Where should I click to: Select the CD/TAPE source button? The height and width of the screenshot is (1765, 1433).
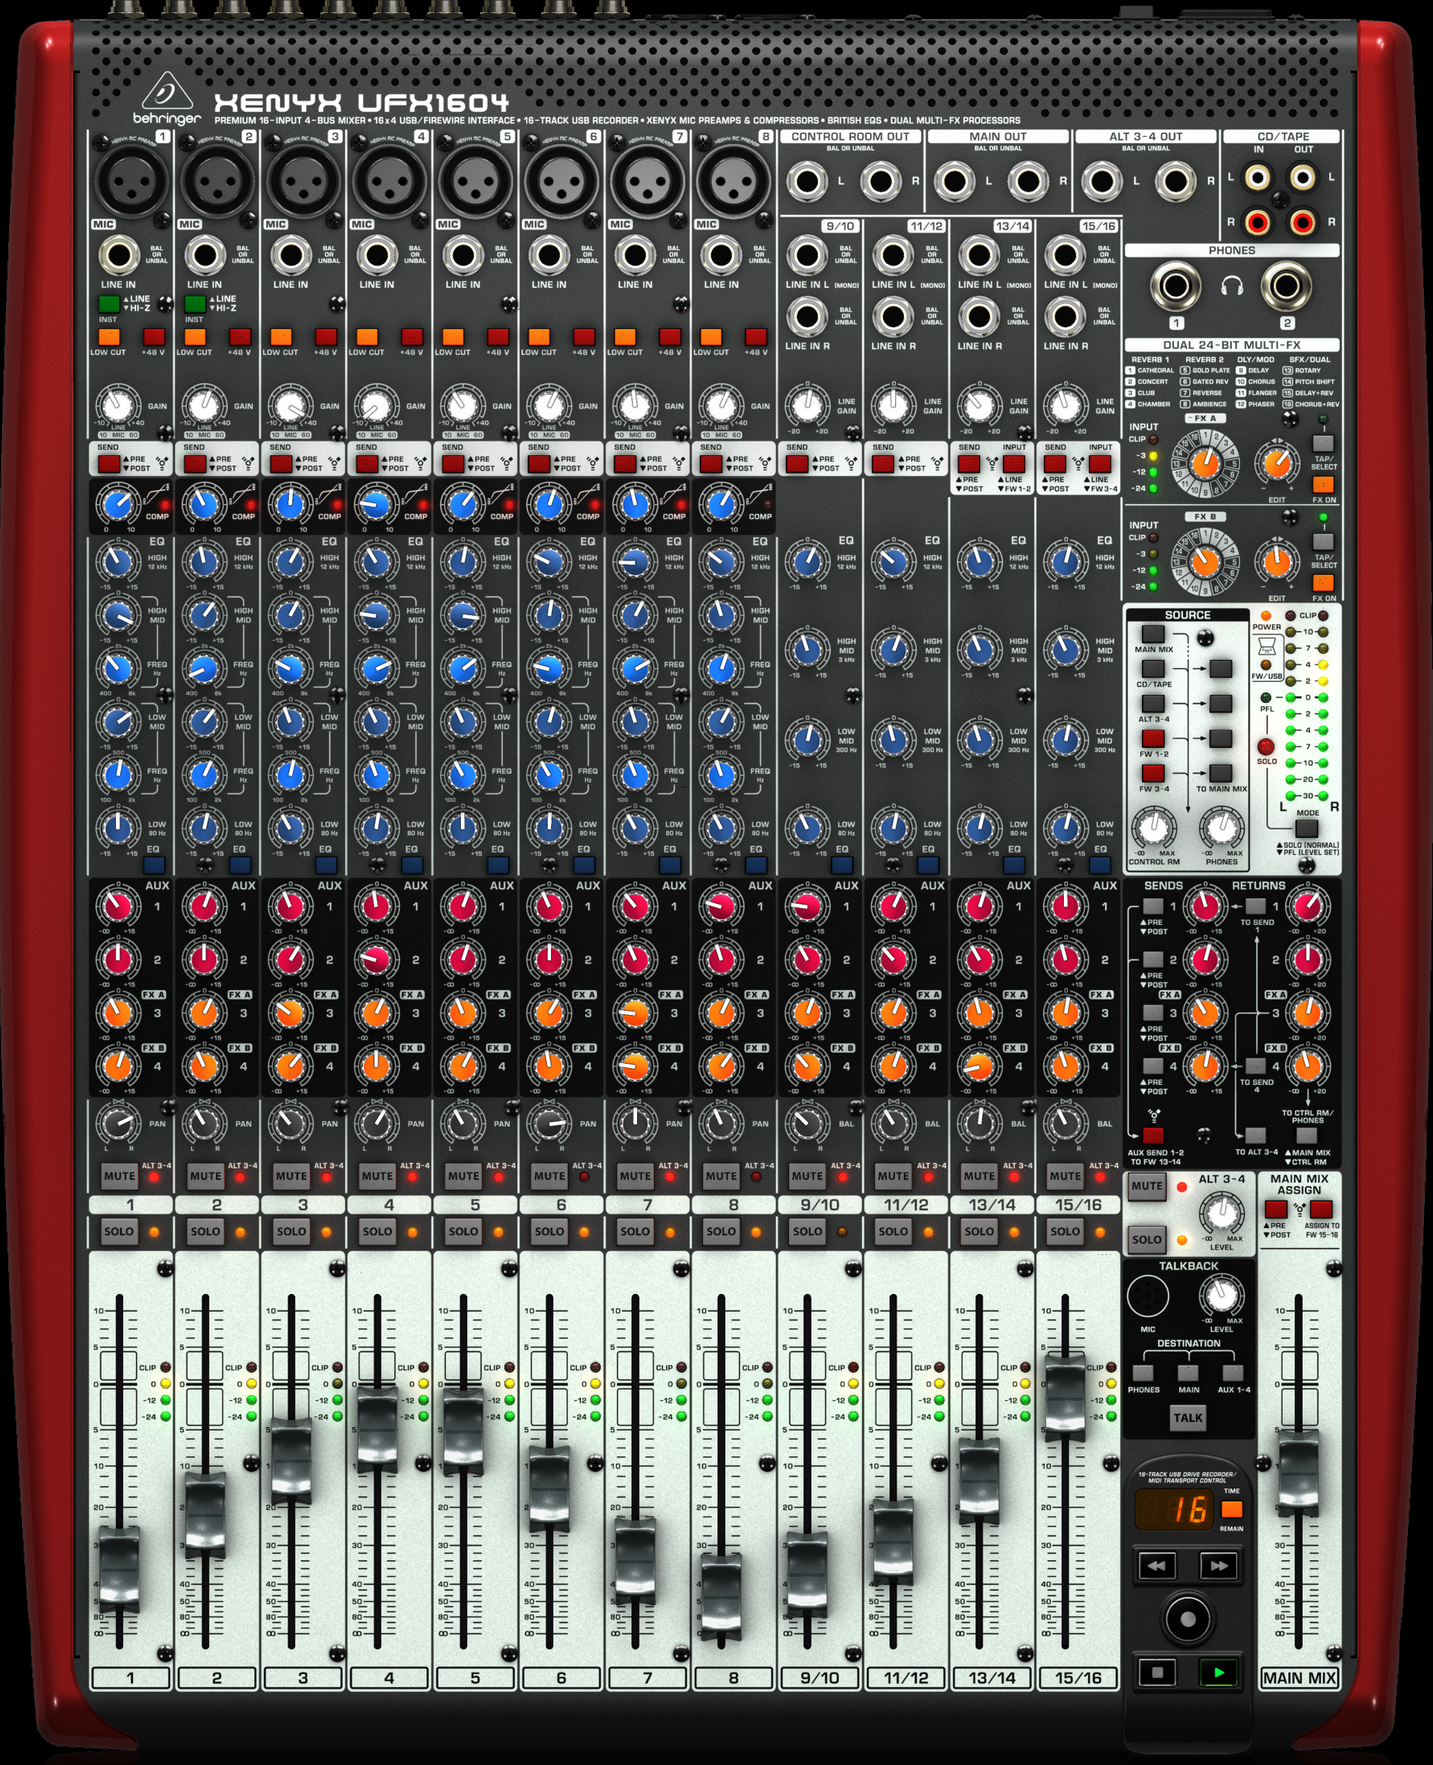coord(1153,669)
